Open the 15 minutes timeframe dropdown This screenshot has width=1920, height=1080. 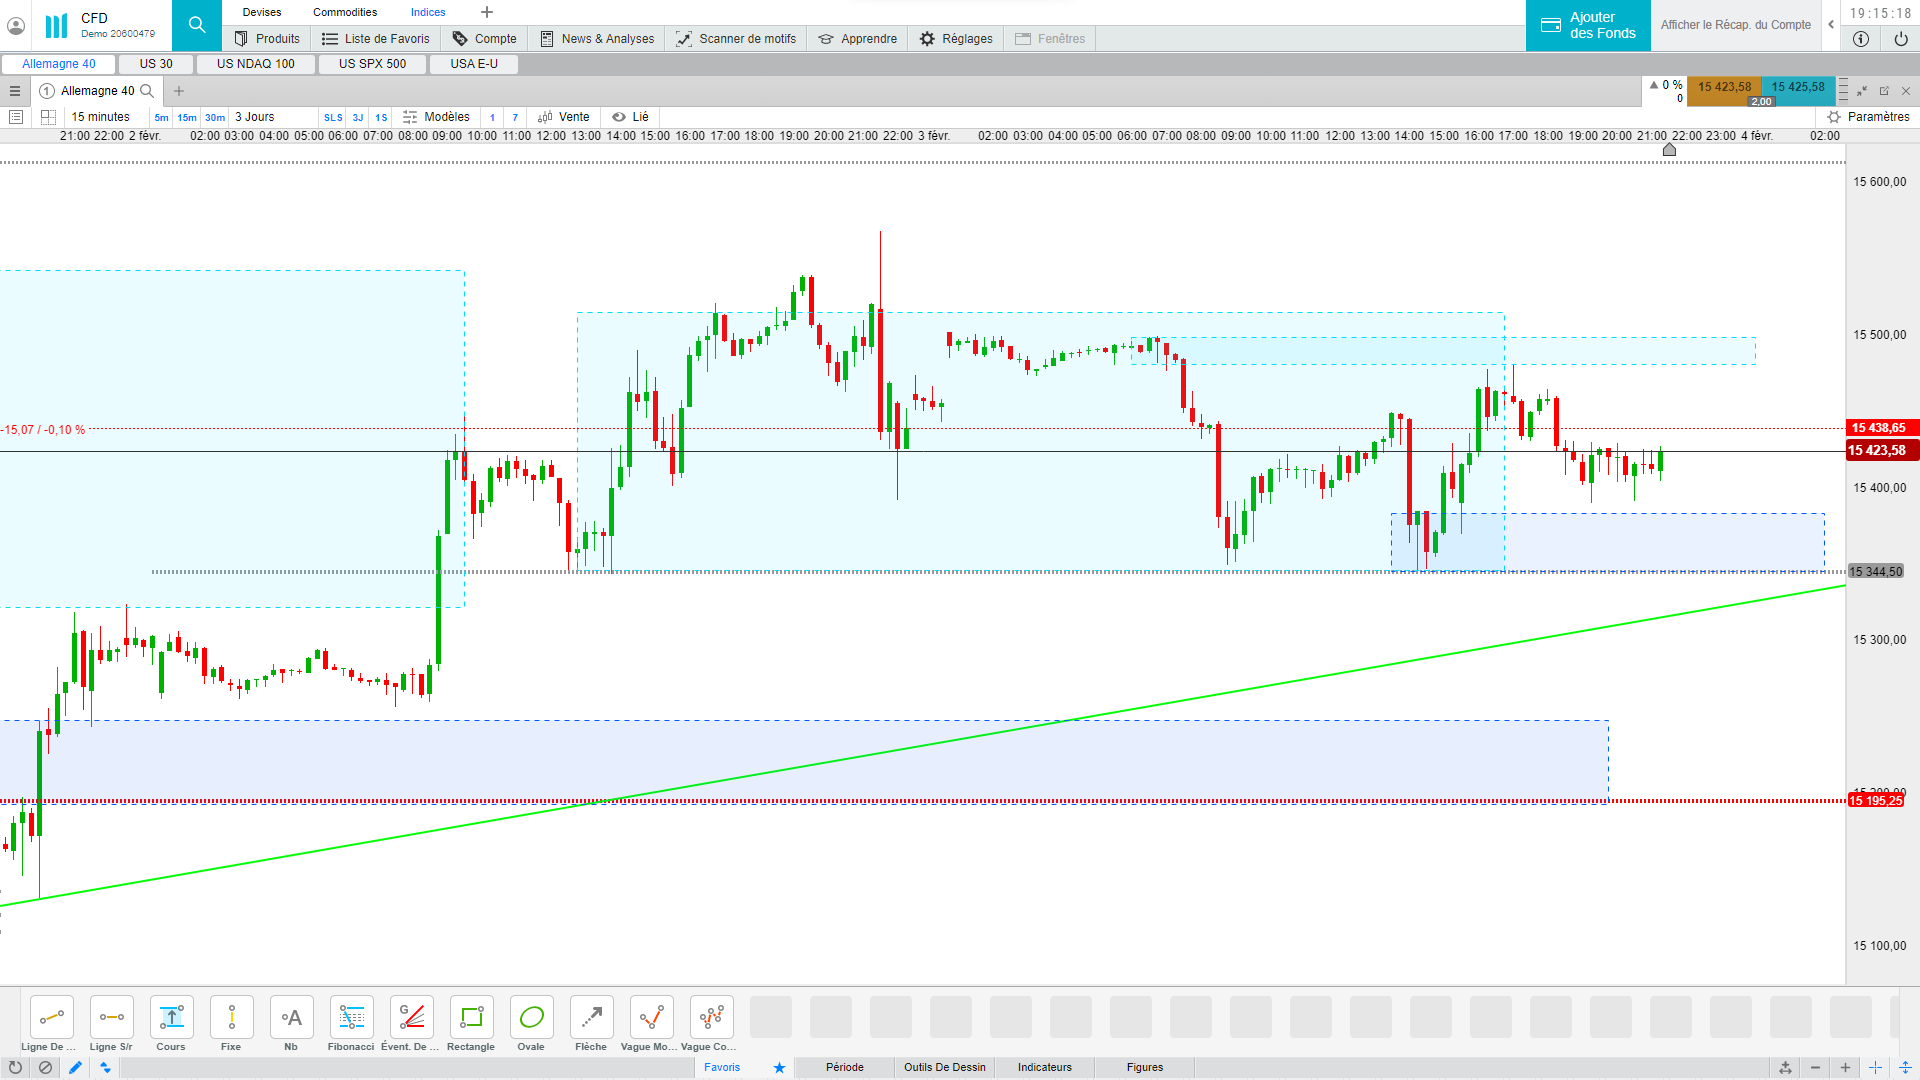101,117
